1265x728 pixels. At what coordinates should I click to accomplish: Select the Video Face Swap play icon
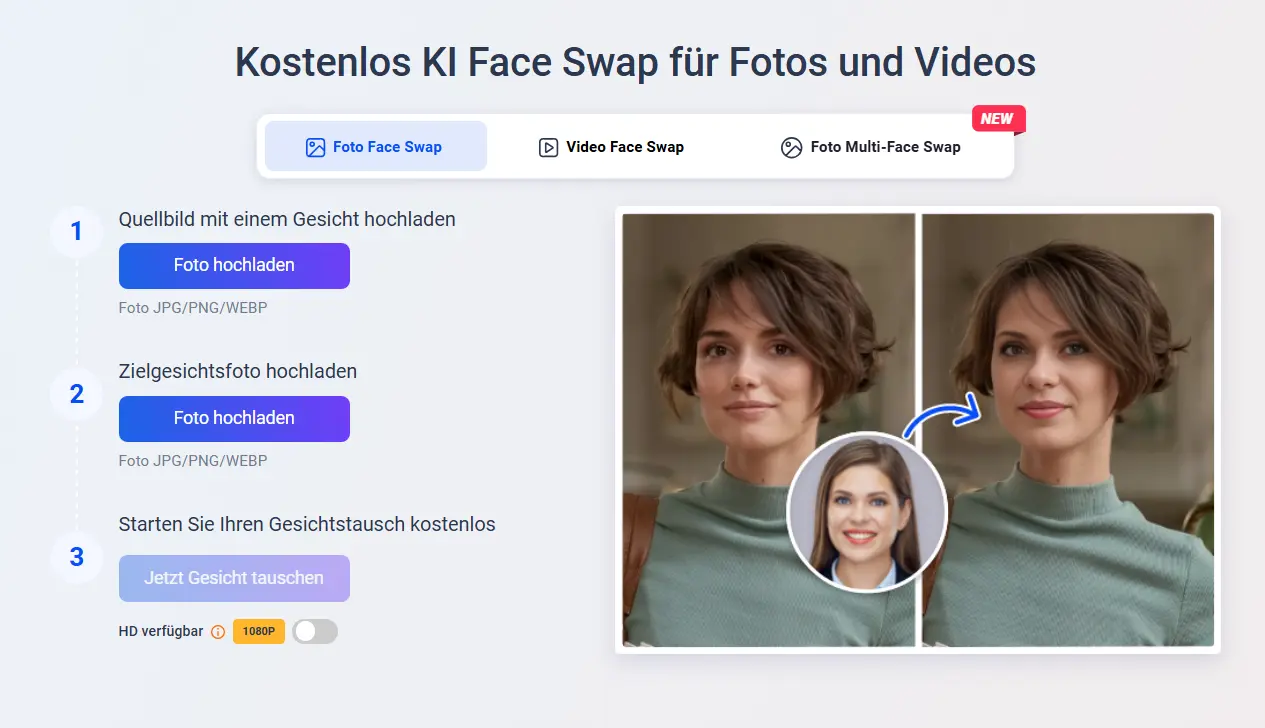[x=549, y=146]
